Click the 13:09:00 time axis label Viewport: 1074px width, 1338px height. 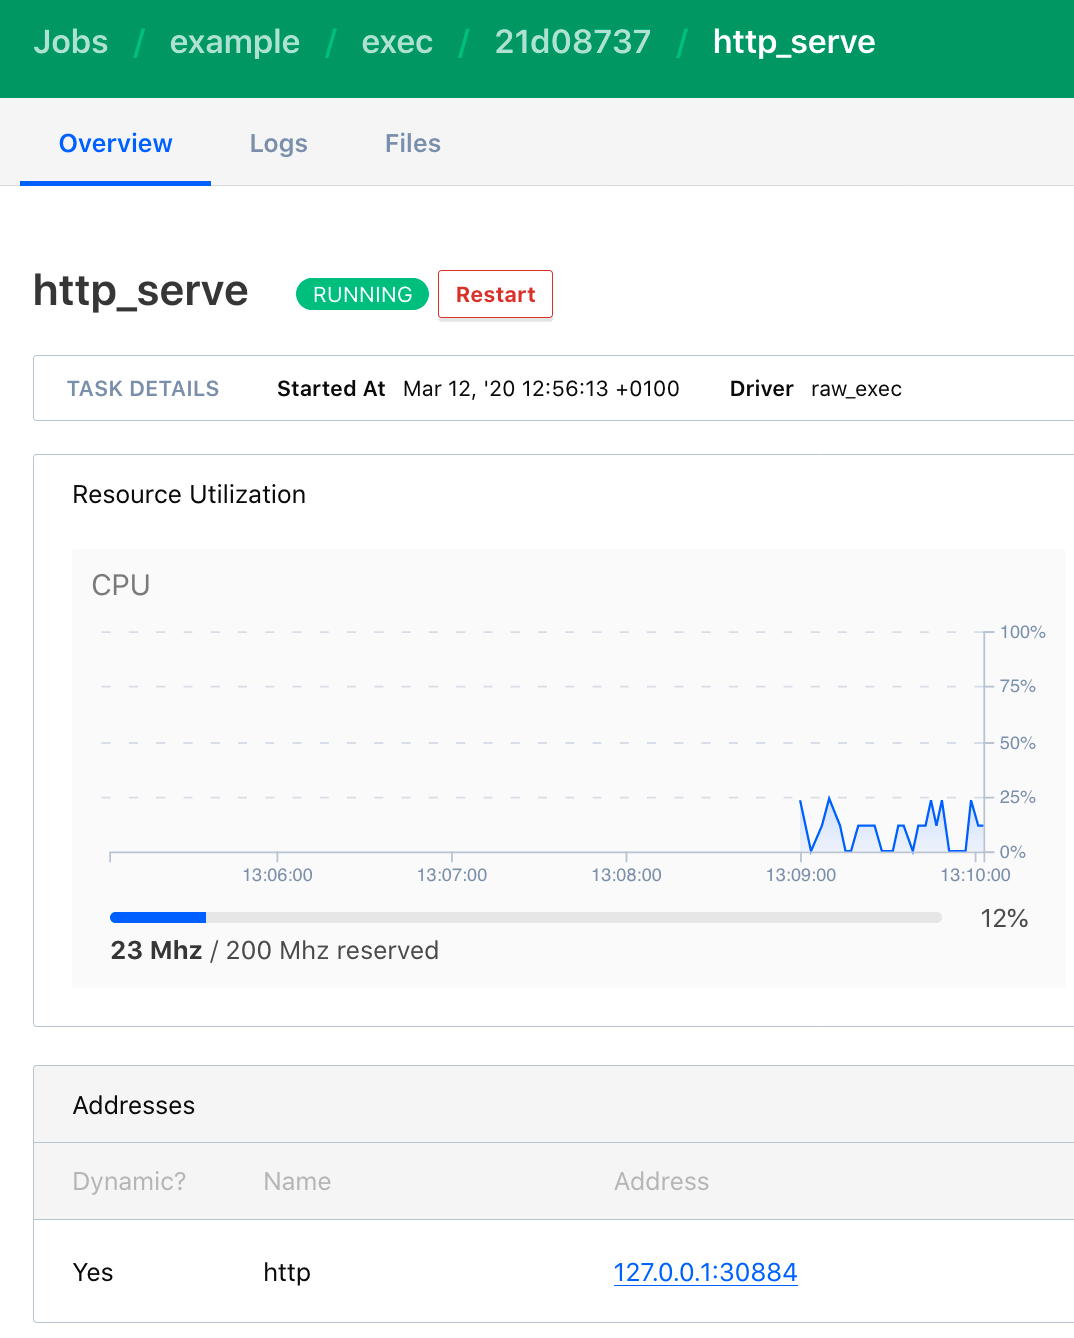click(801, 875)
